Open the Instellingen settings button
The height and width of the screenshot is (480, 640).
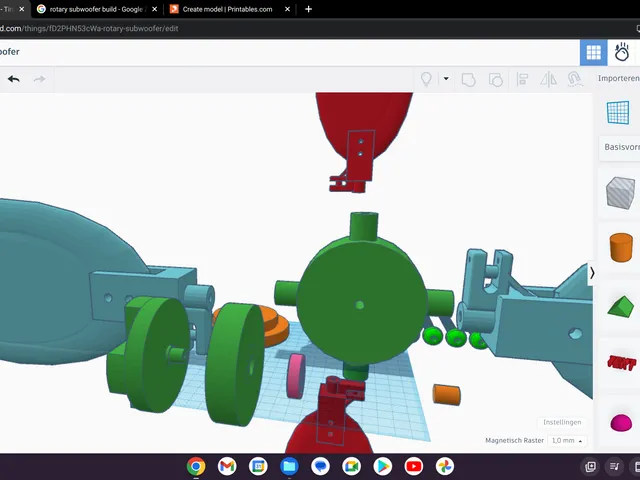[x=562, y=422]
